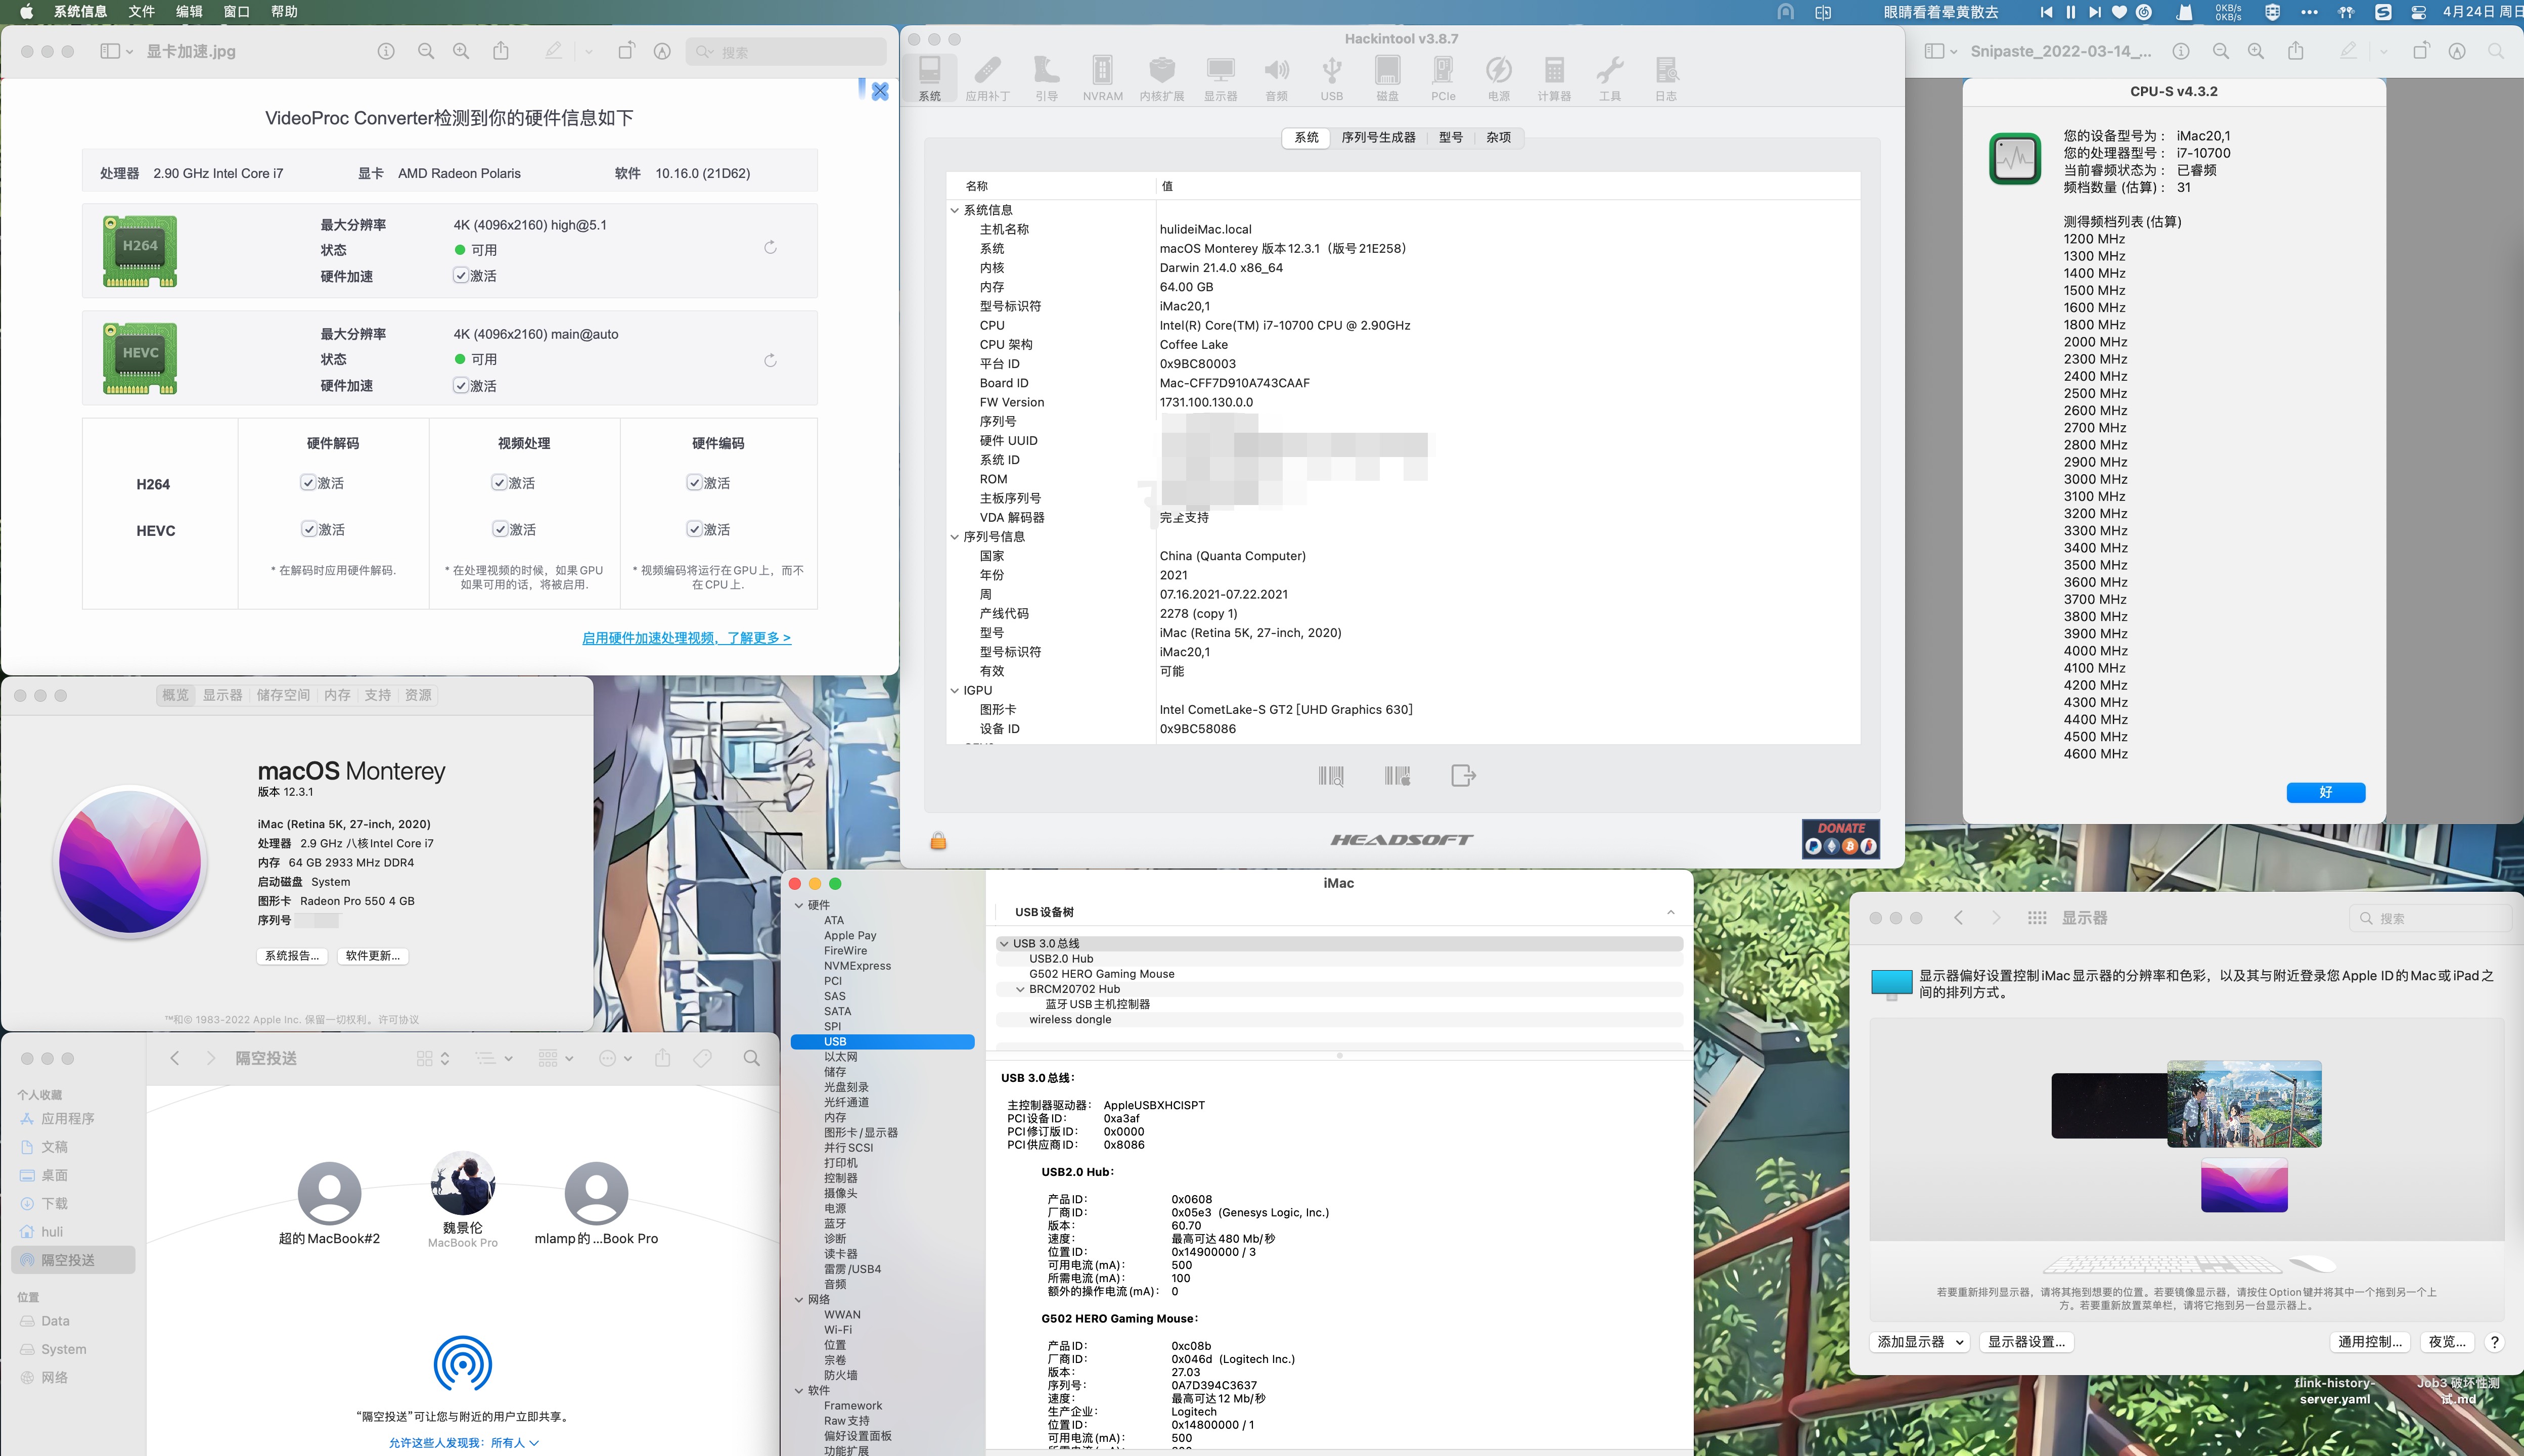Screen dimensions: 2524x1456
Task: Refresh the H264 hardware status
Action: (x=770, y=248)
